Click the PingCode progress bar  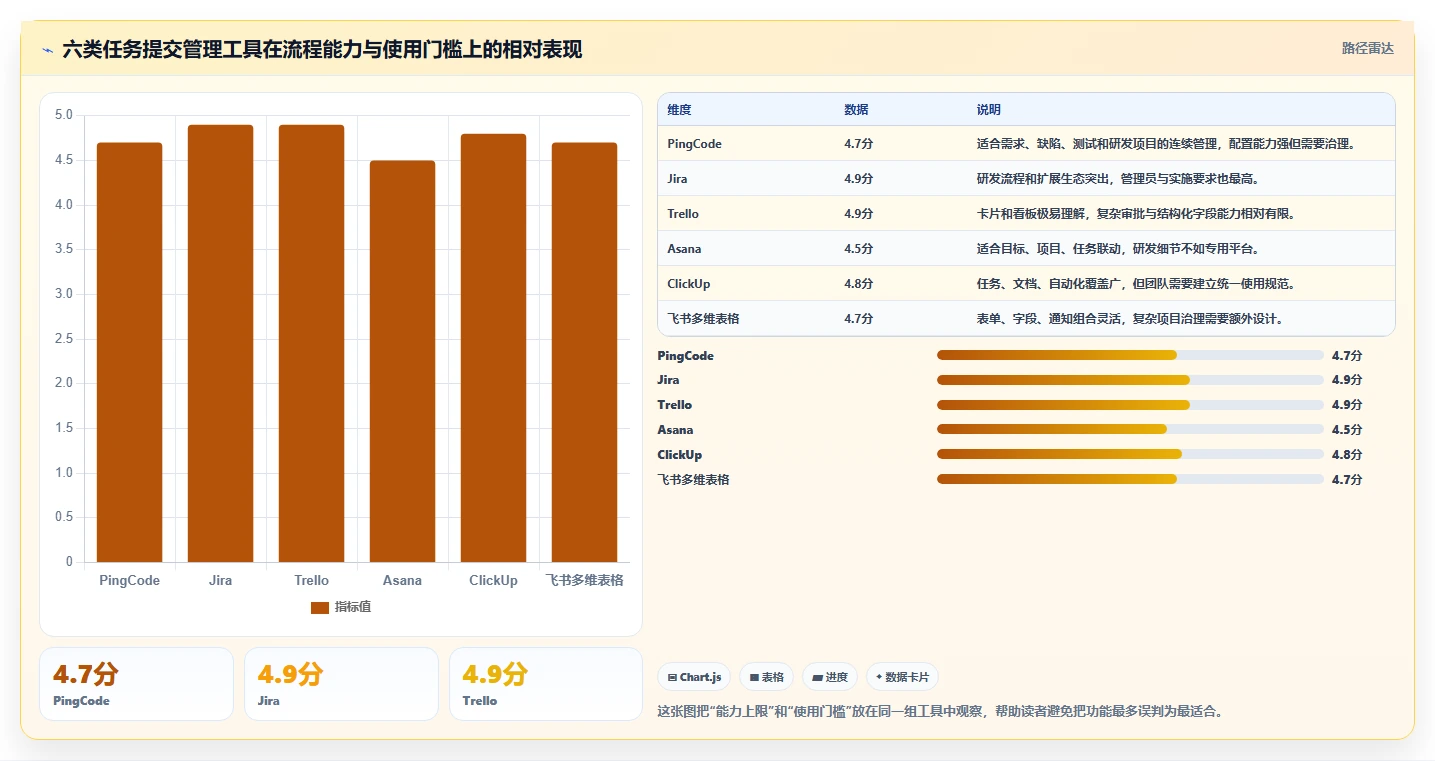(1130, 355)
